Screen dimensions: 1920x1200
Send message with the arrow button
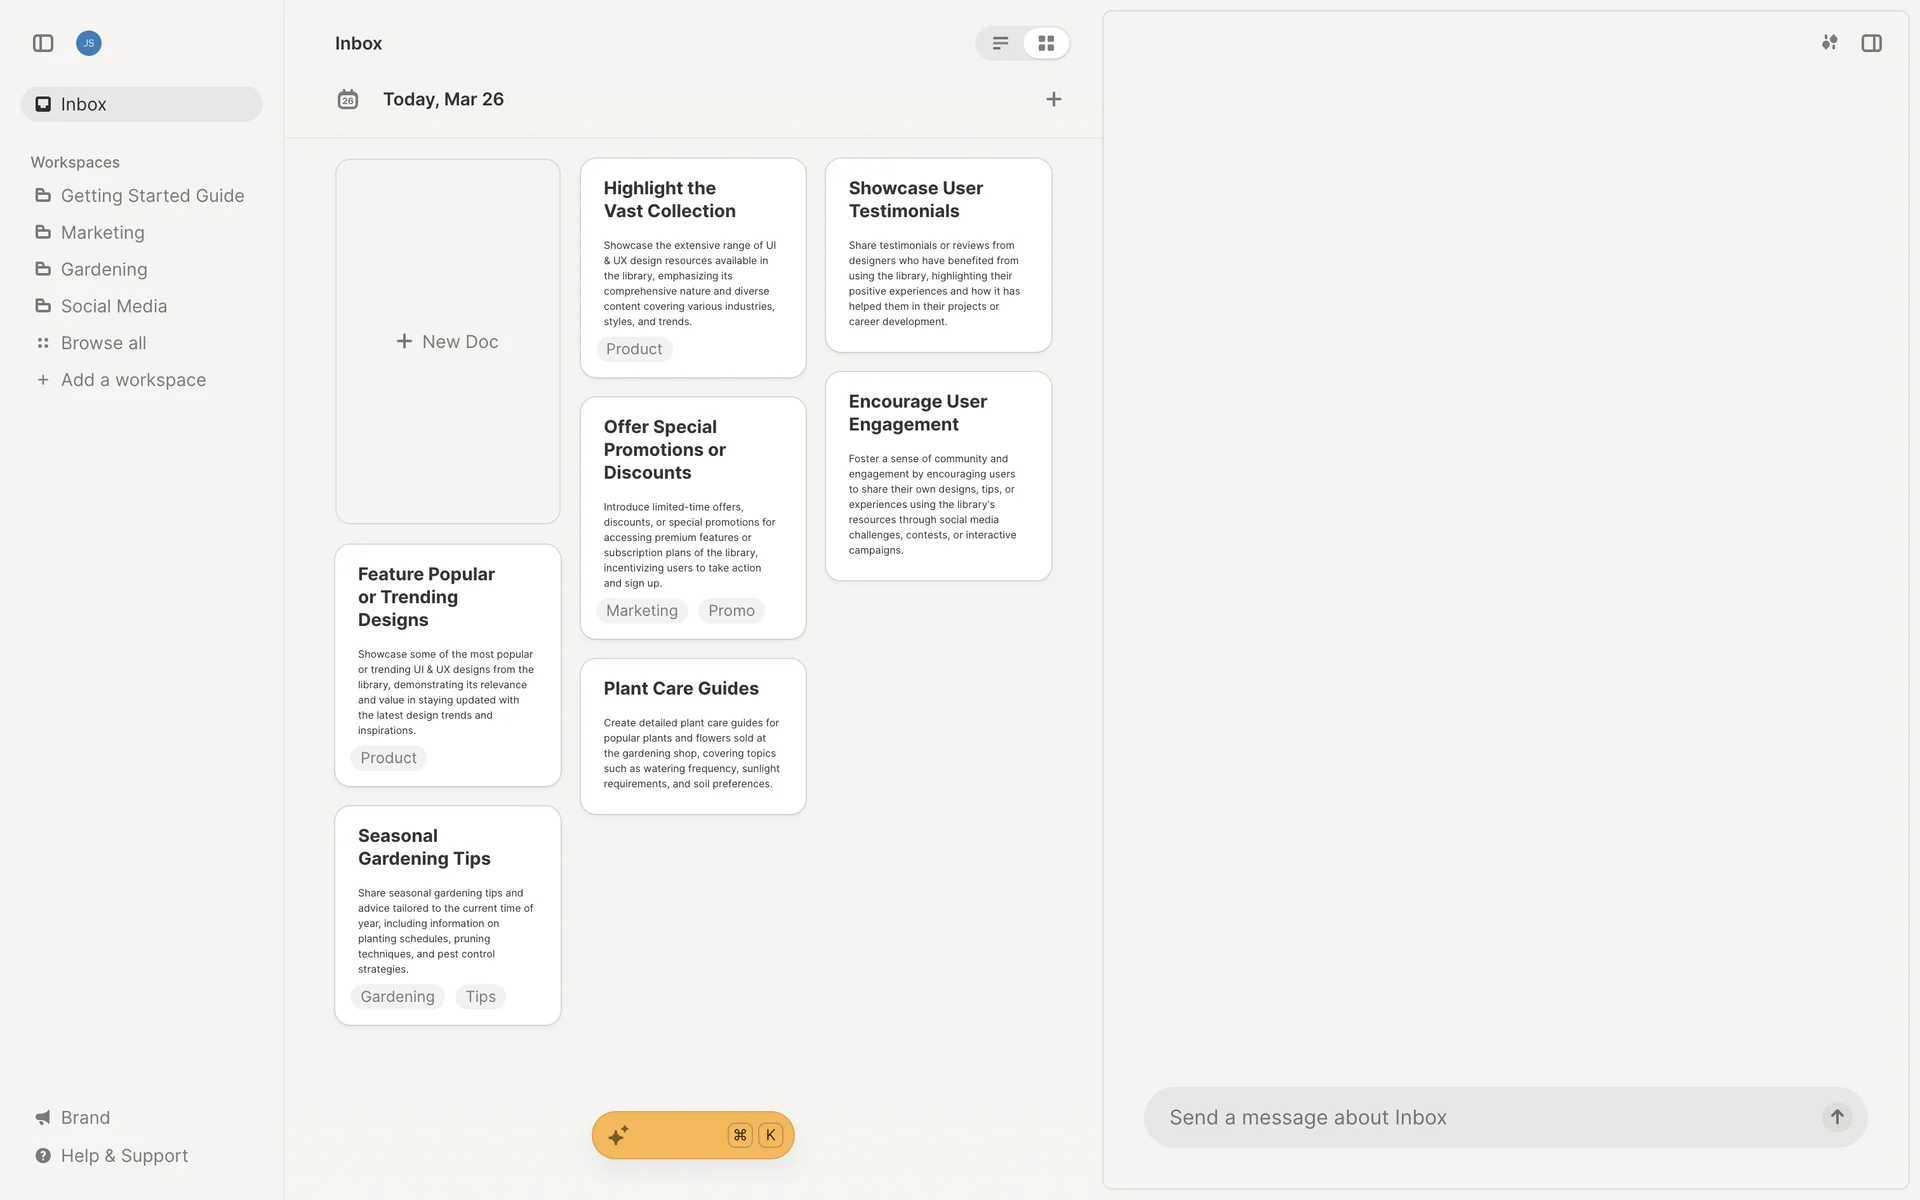(1836, 1117)
